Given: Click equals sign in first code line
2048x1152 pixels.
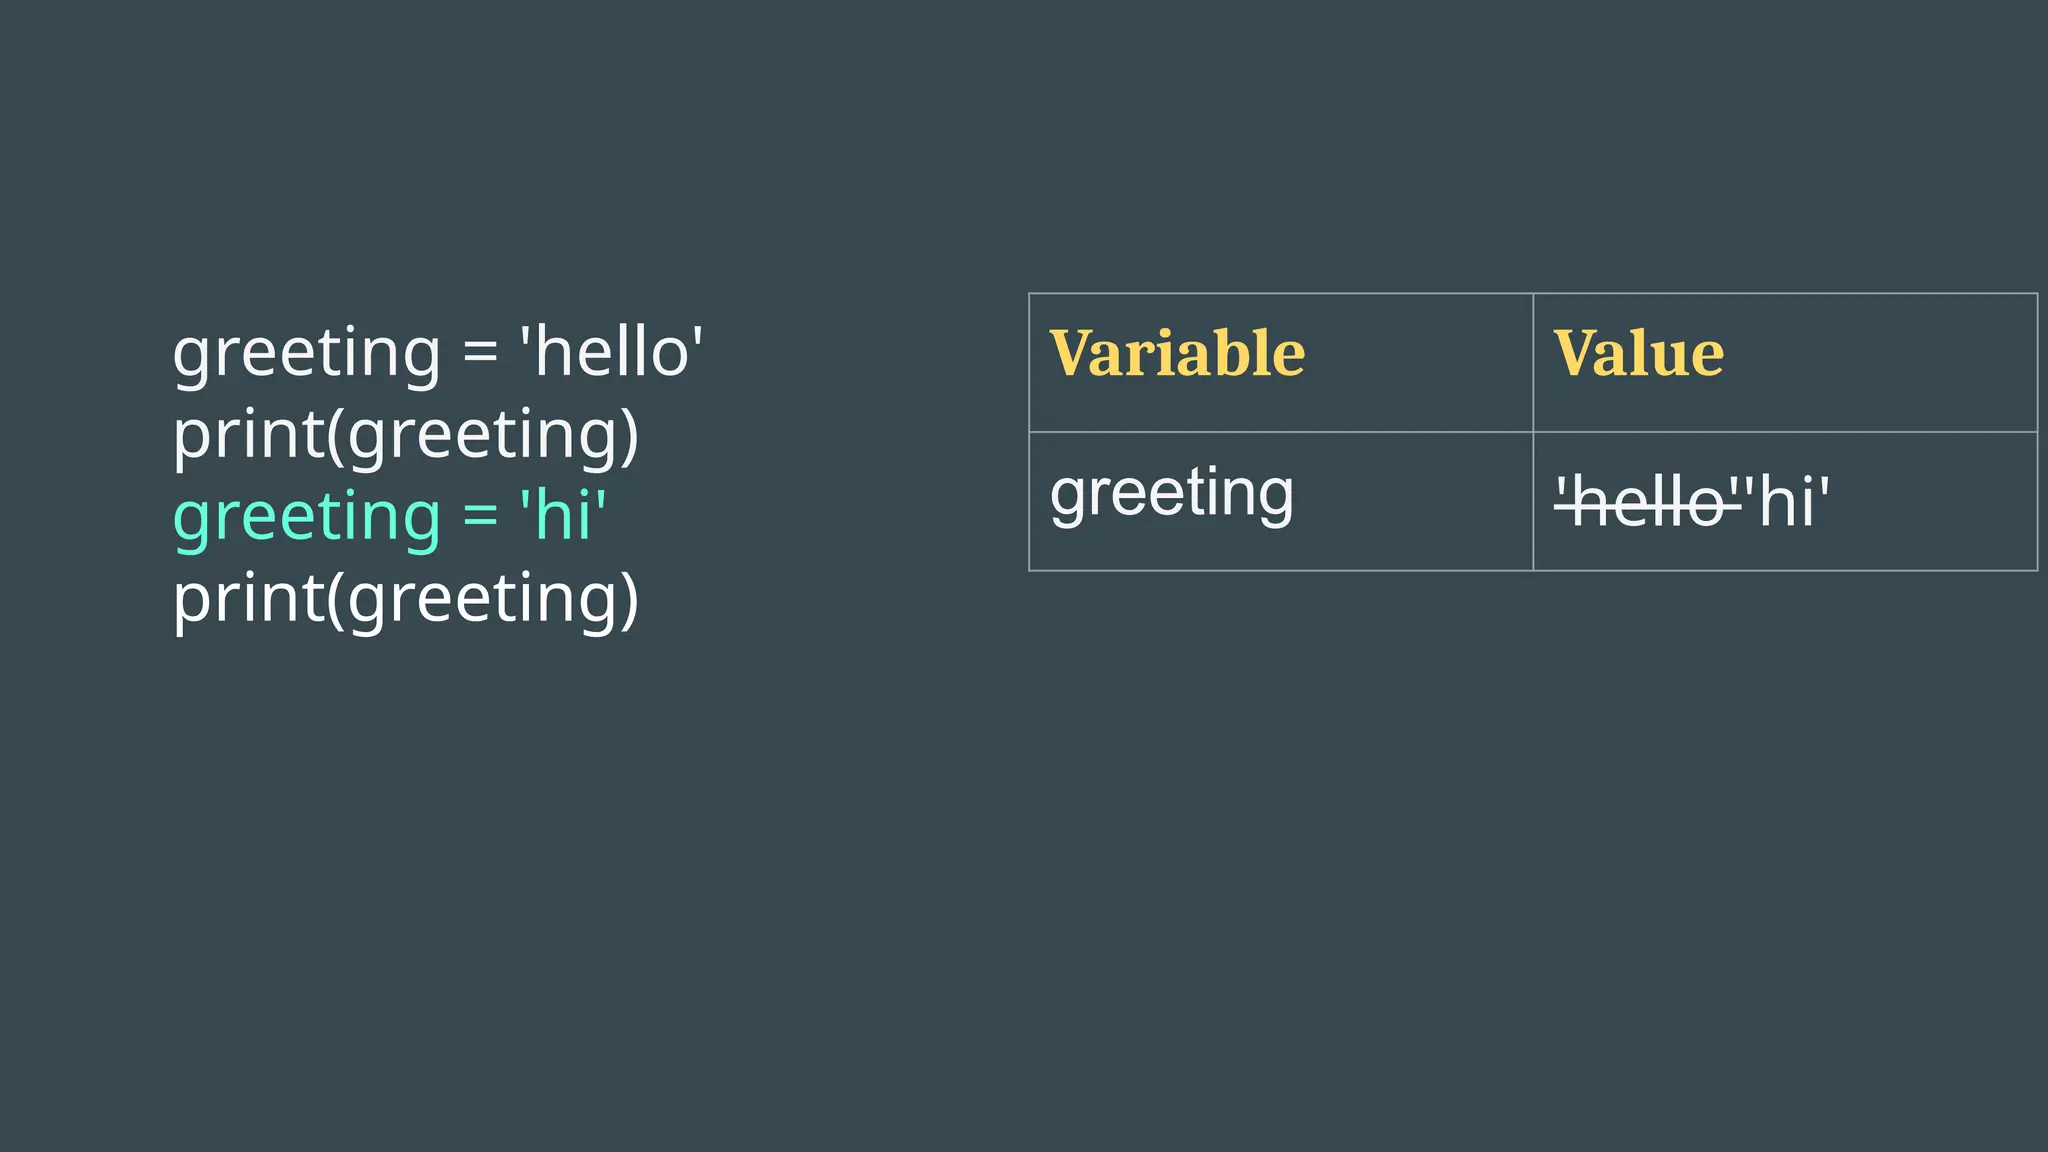Looking at the screenshot, I should pyautogui.click(x=480, y=352).
